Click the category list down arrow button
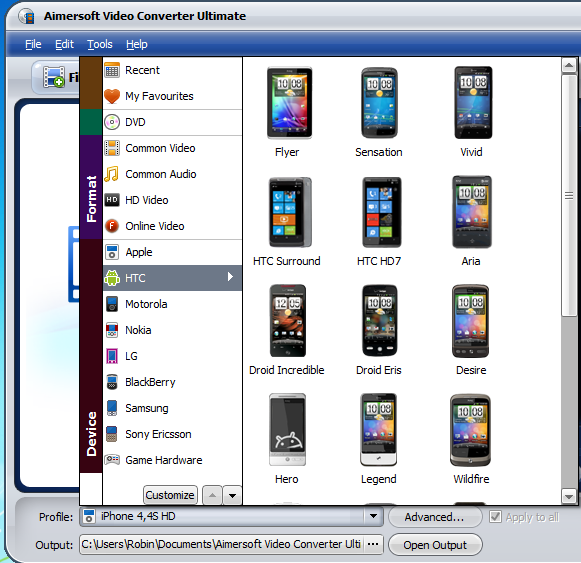 point(232,496)
